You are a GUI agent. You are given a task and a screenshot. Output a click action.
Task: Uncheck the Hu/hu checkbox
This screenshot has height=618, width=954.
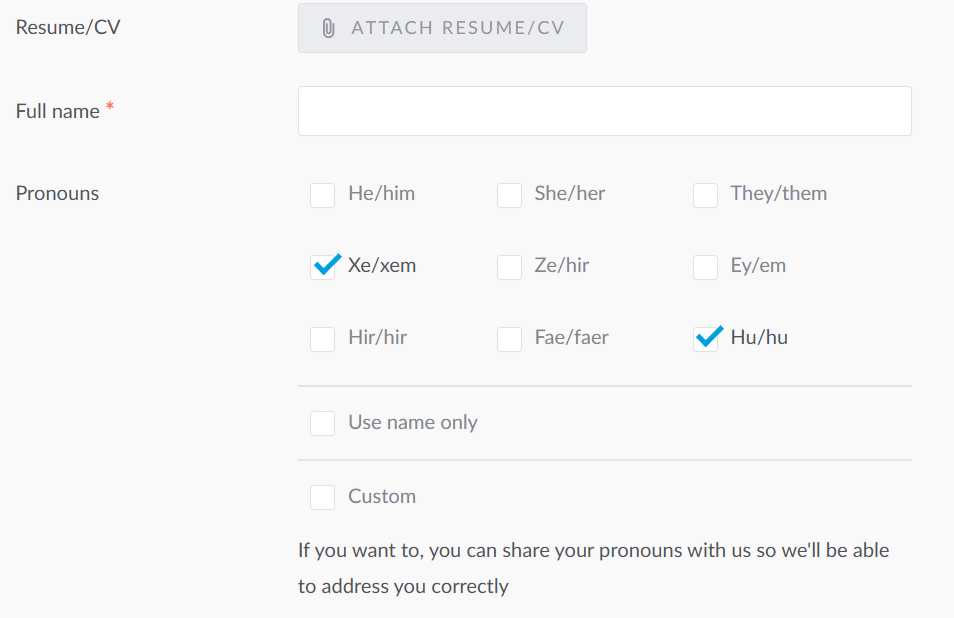tap(705, 339)
